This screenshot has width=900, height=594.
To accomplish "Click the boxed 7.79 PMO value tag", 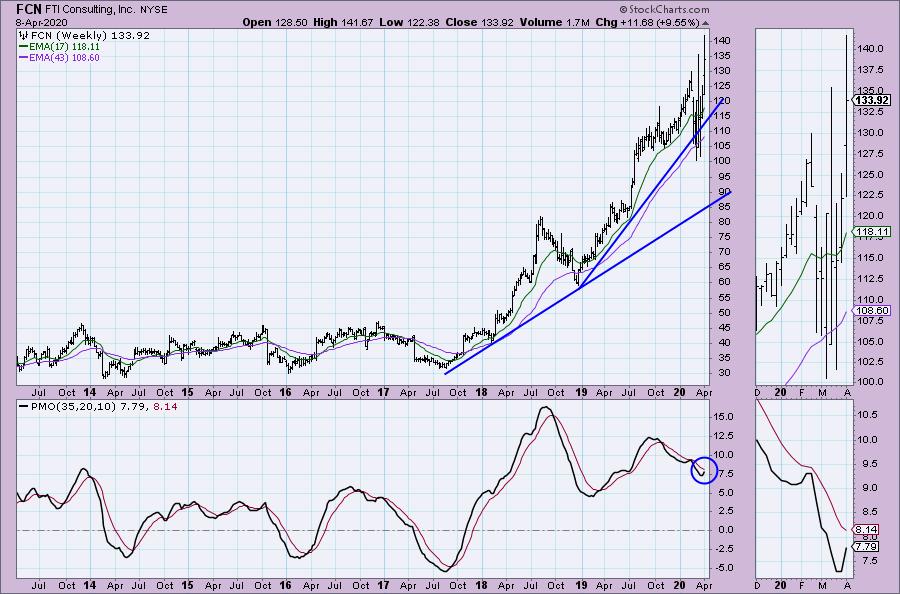I will 866,546.
